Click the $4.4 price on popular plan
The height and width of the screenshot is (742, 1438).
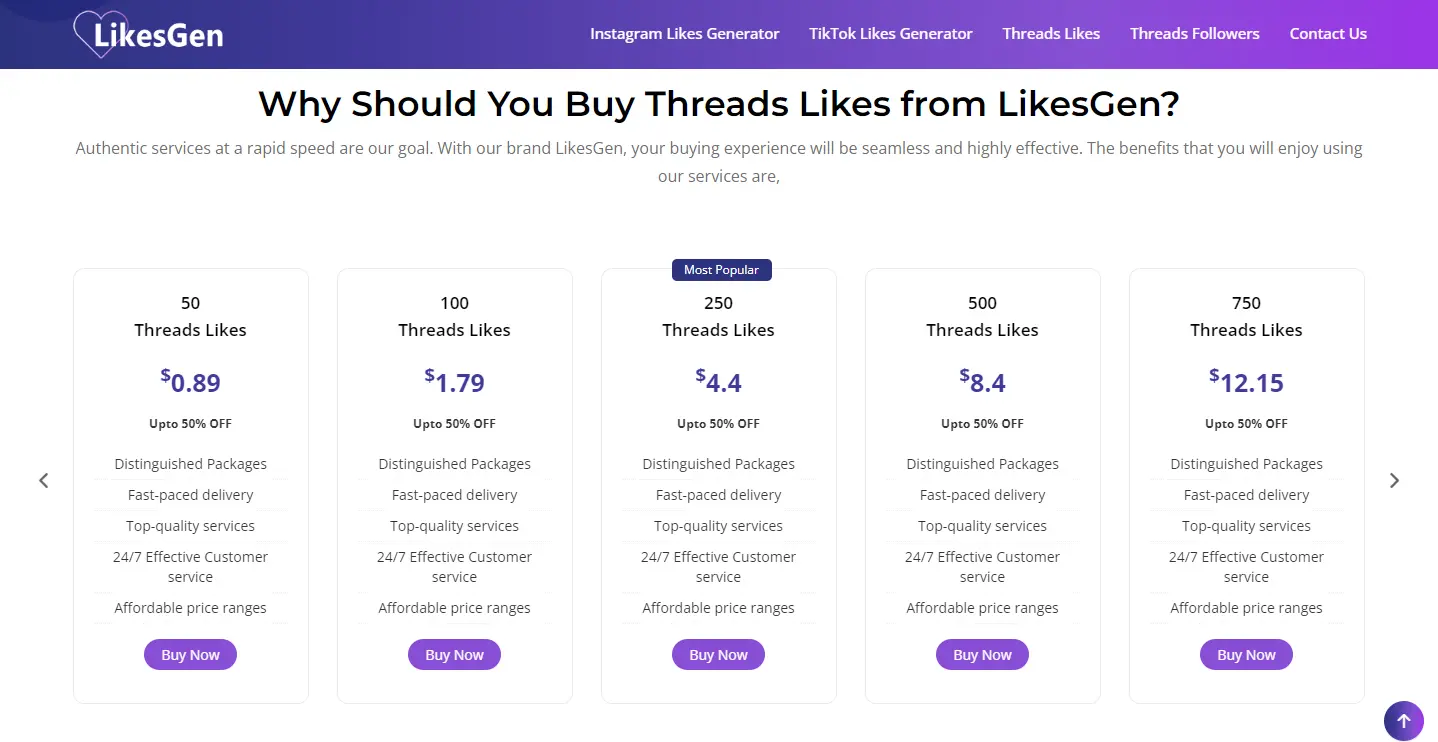(718, 381)
